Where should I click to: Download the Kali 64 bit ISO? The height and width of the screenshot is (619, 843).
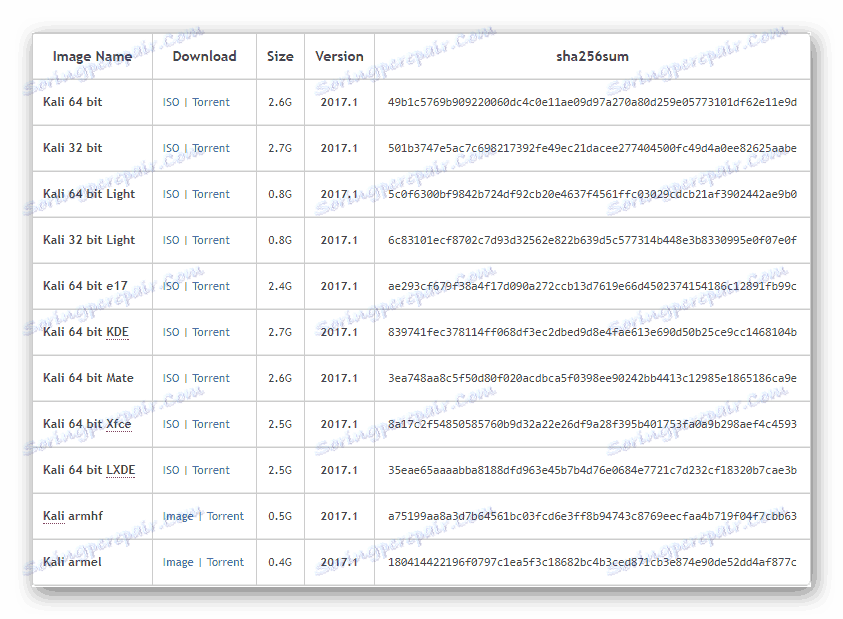171,102
